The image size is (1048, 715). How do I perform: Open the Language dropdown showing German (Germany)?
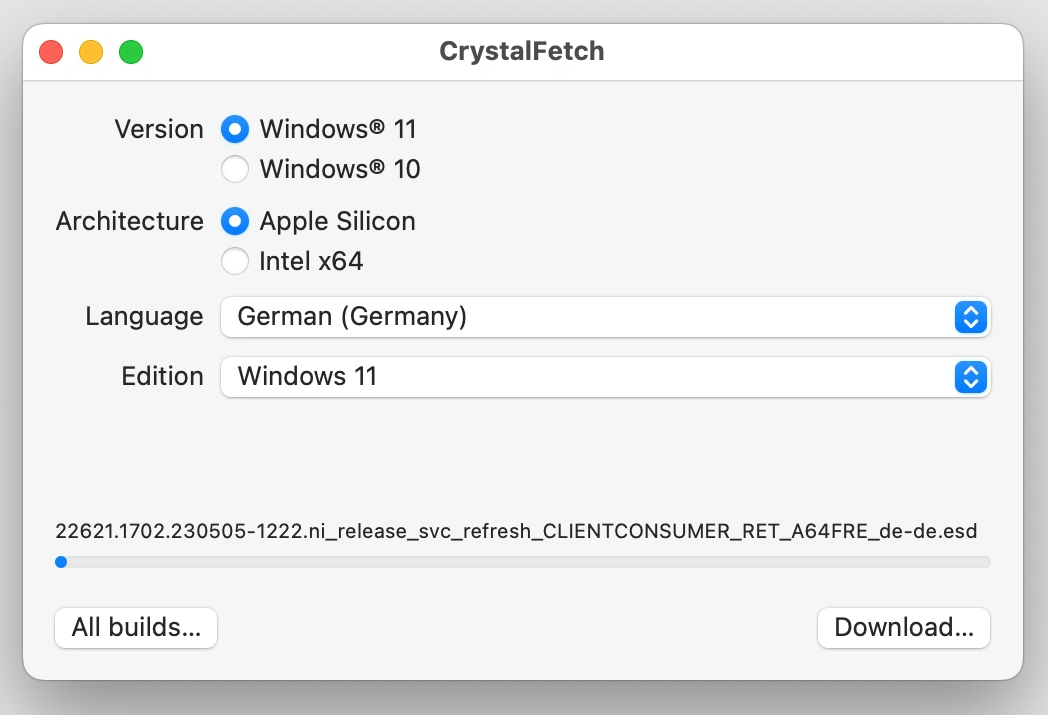pos(588,317)
